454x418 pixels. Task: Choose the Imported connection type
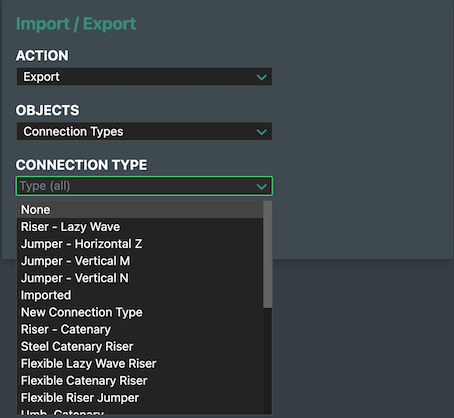point(140,295)
